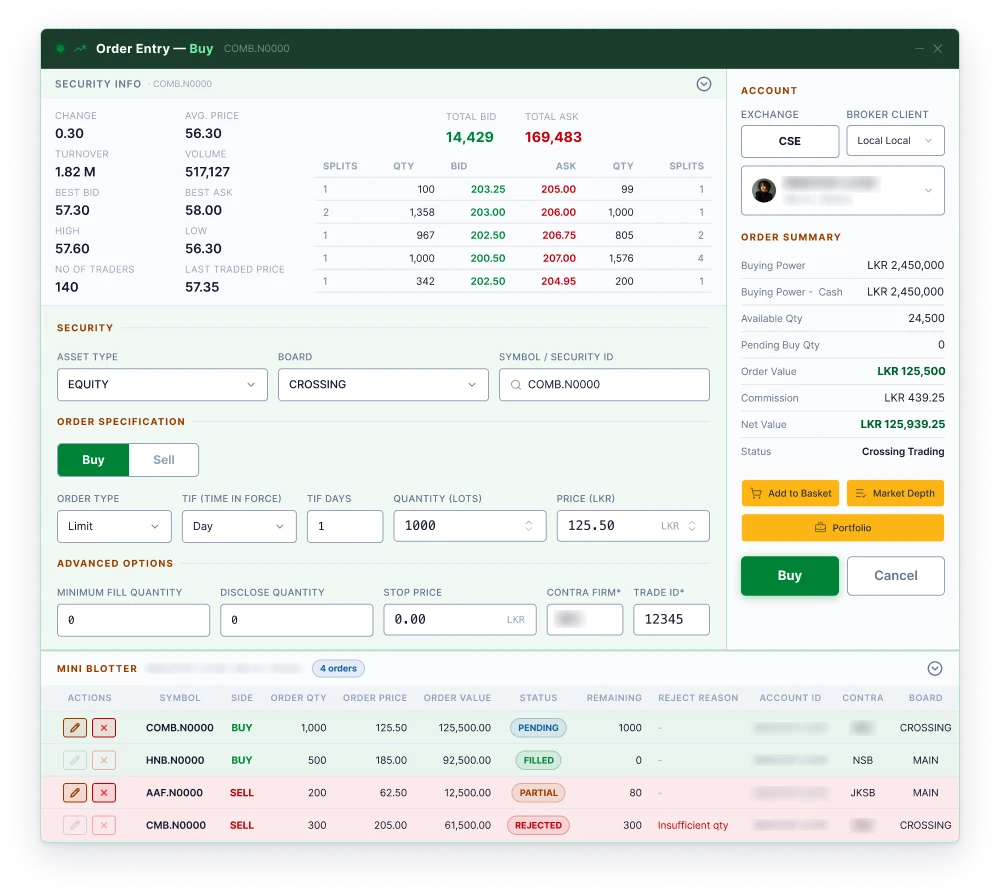
Task: Minimize the Order Entry window
Action: 919,48
